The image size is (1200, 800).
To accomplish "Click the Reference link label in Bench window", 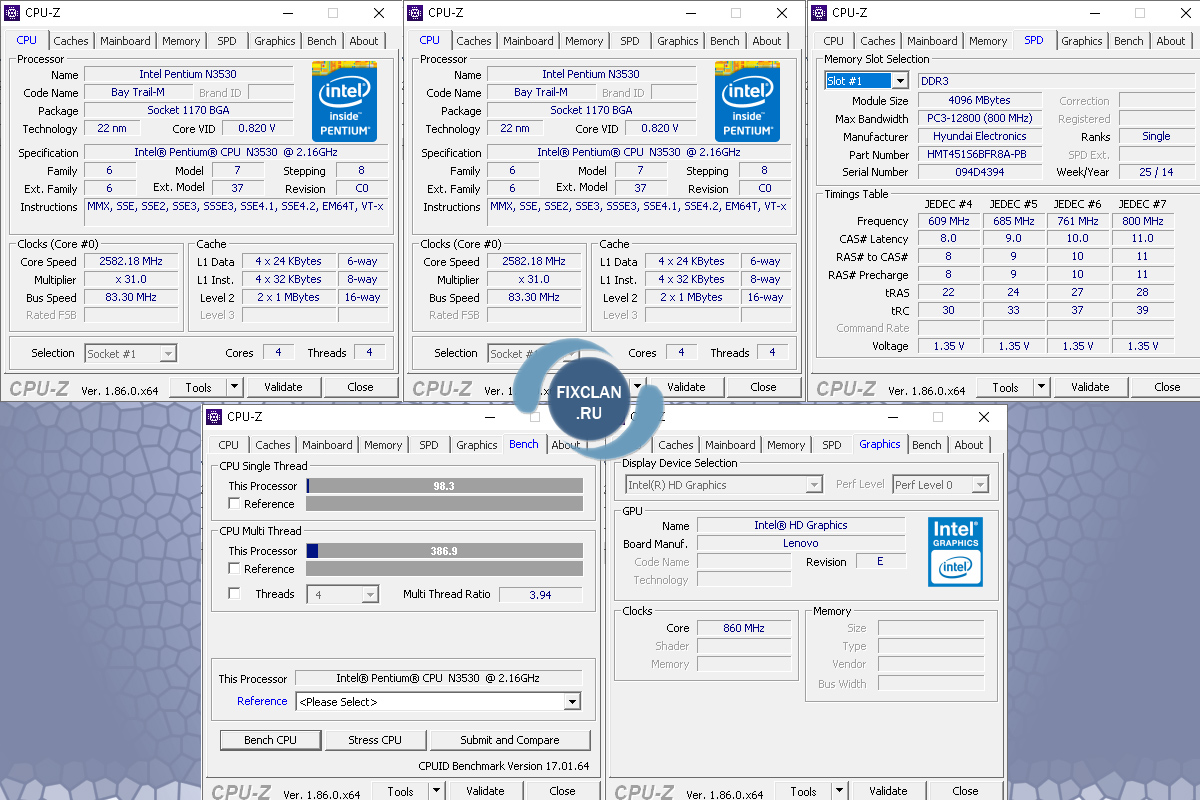I will tap(262, 701).
